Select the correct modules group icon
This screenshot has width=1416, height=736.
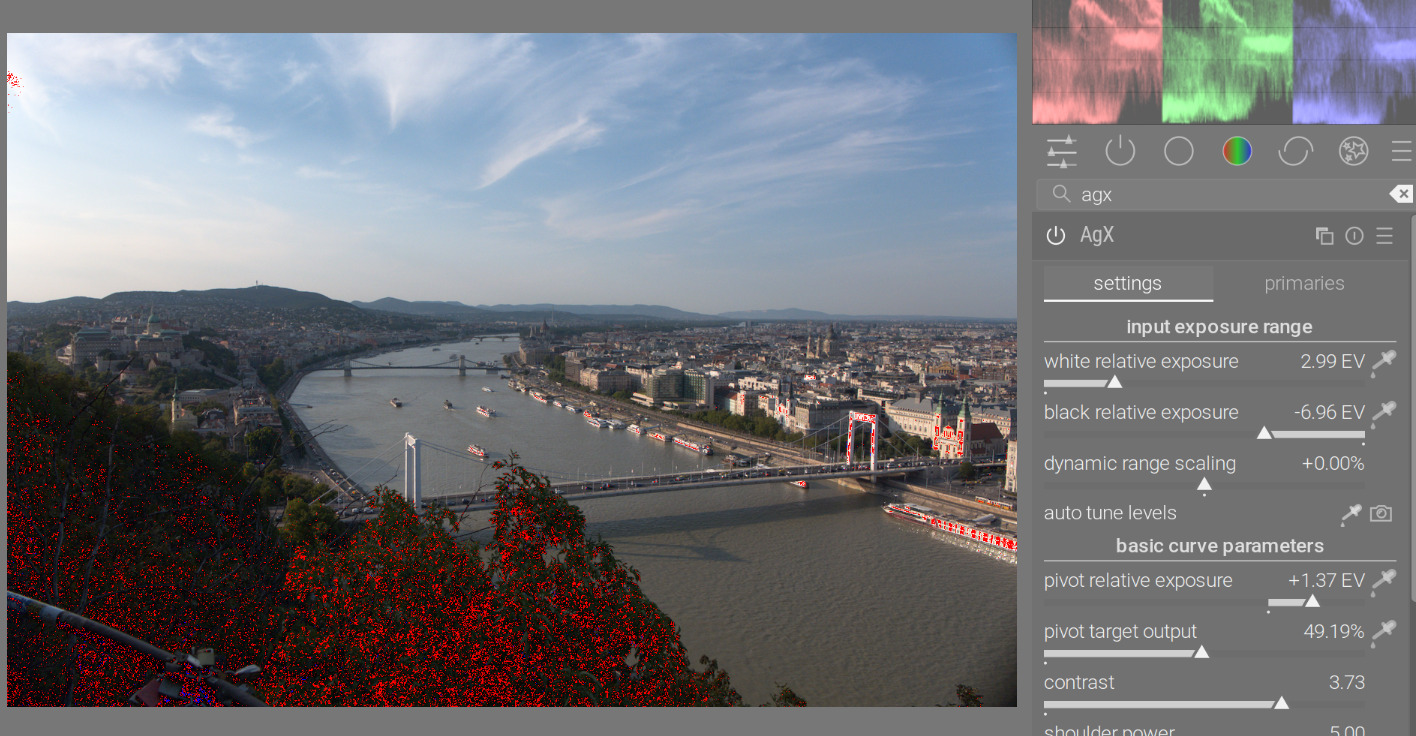pyautogui.click(x=1295, y=152)
